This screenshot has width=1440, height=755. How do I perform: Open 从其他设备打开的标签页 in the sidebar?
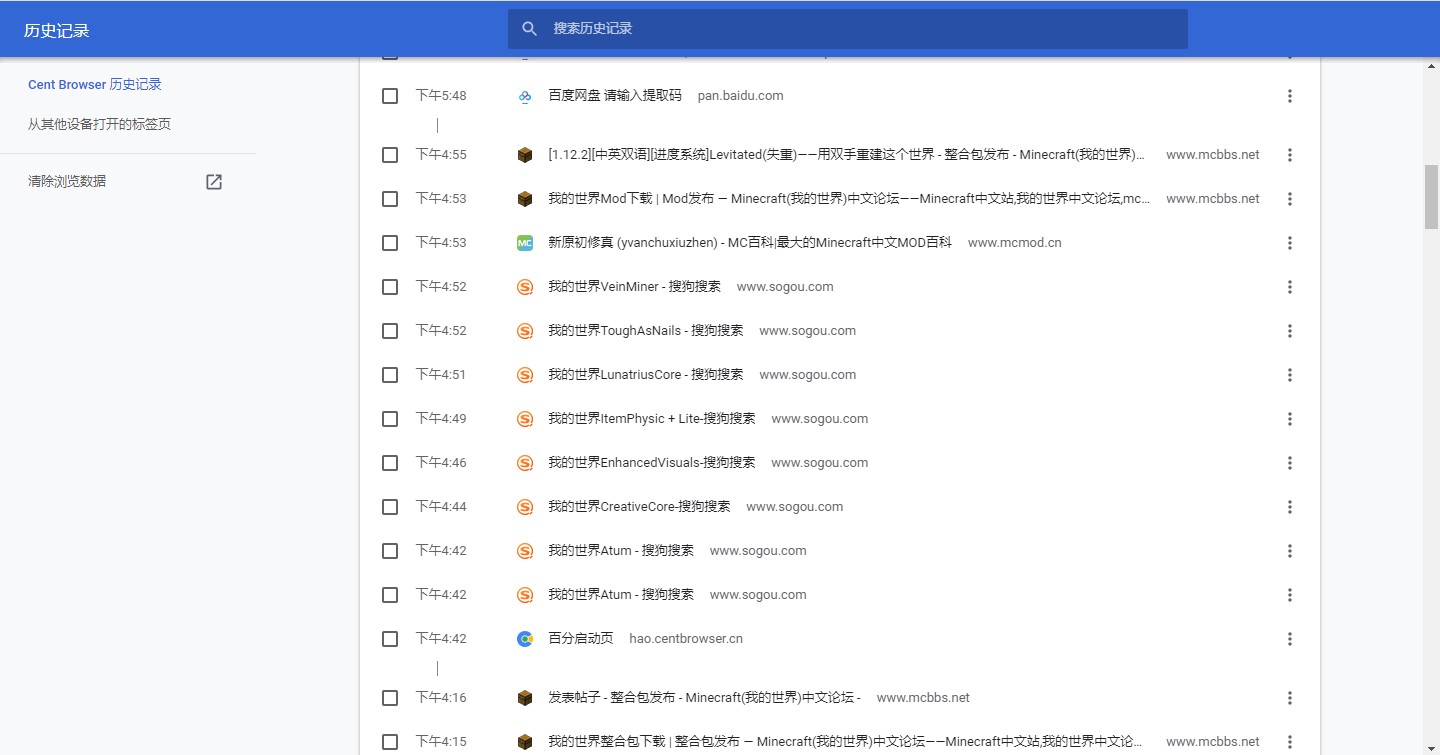[x=99, y=125]
